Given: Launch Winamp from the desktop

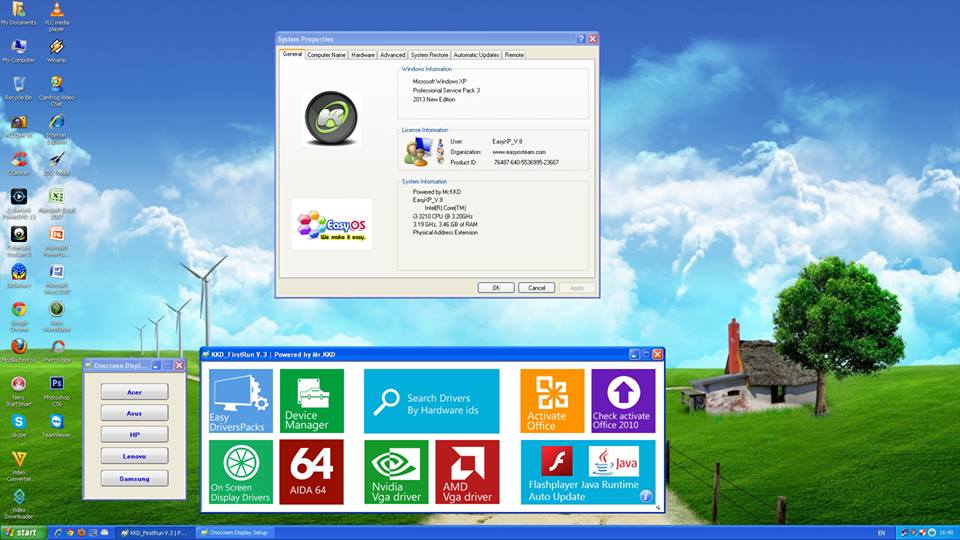Looking at the screenshot, I should click(x=56, y=51).
